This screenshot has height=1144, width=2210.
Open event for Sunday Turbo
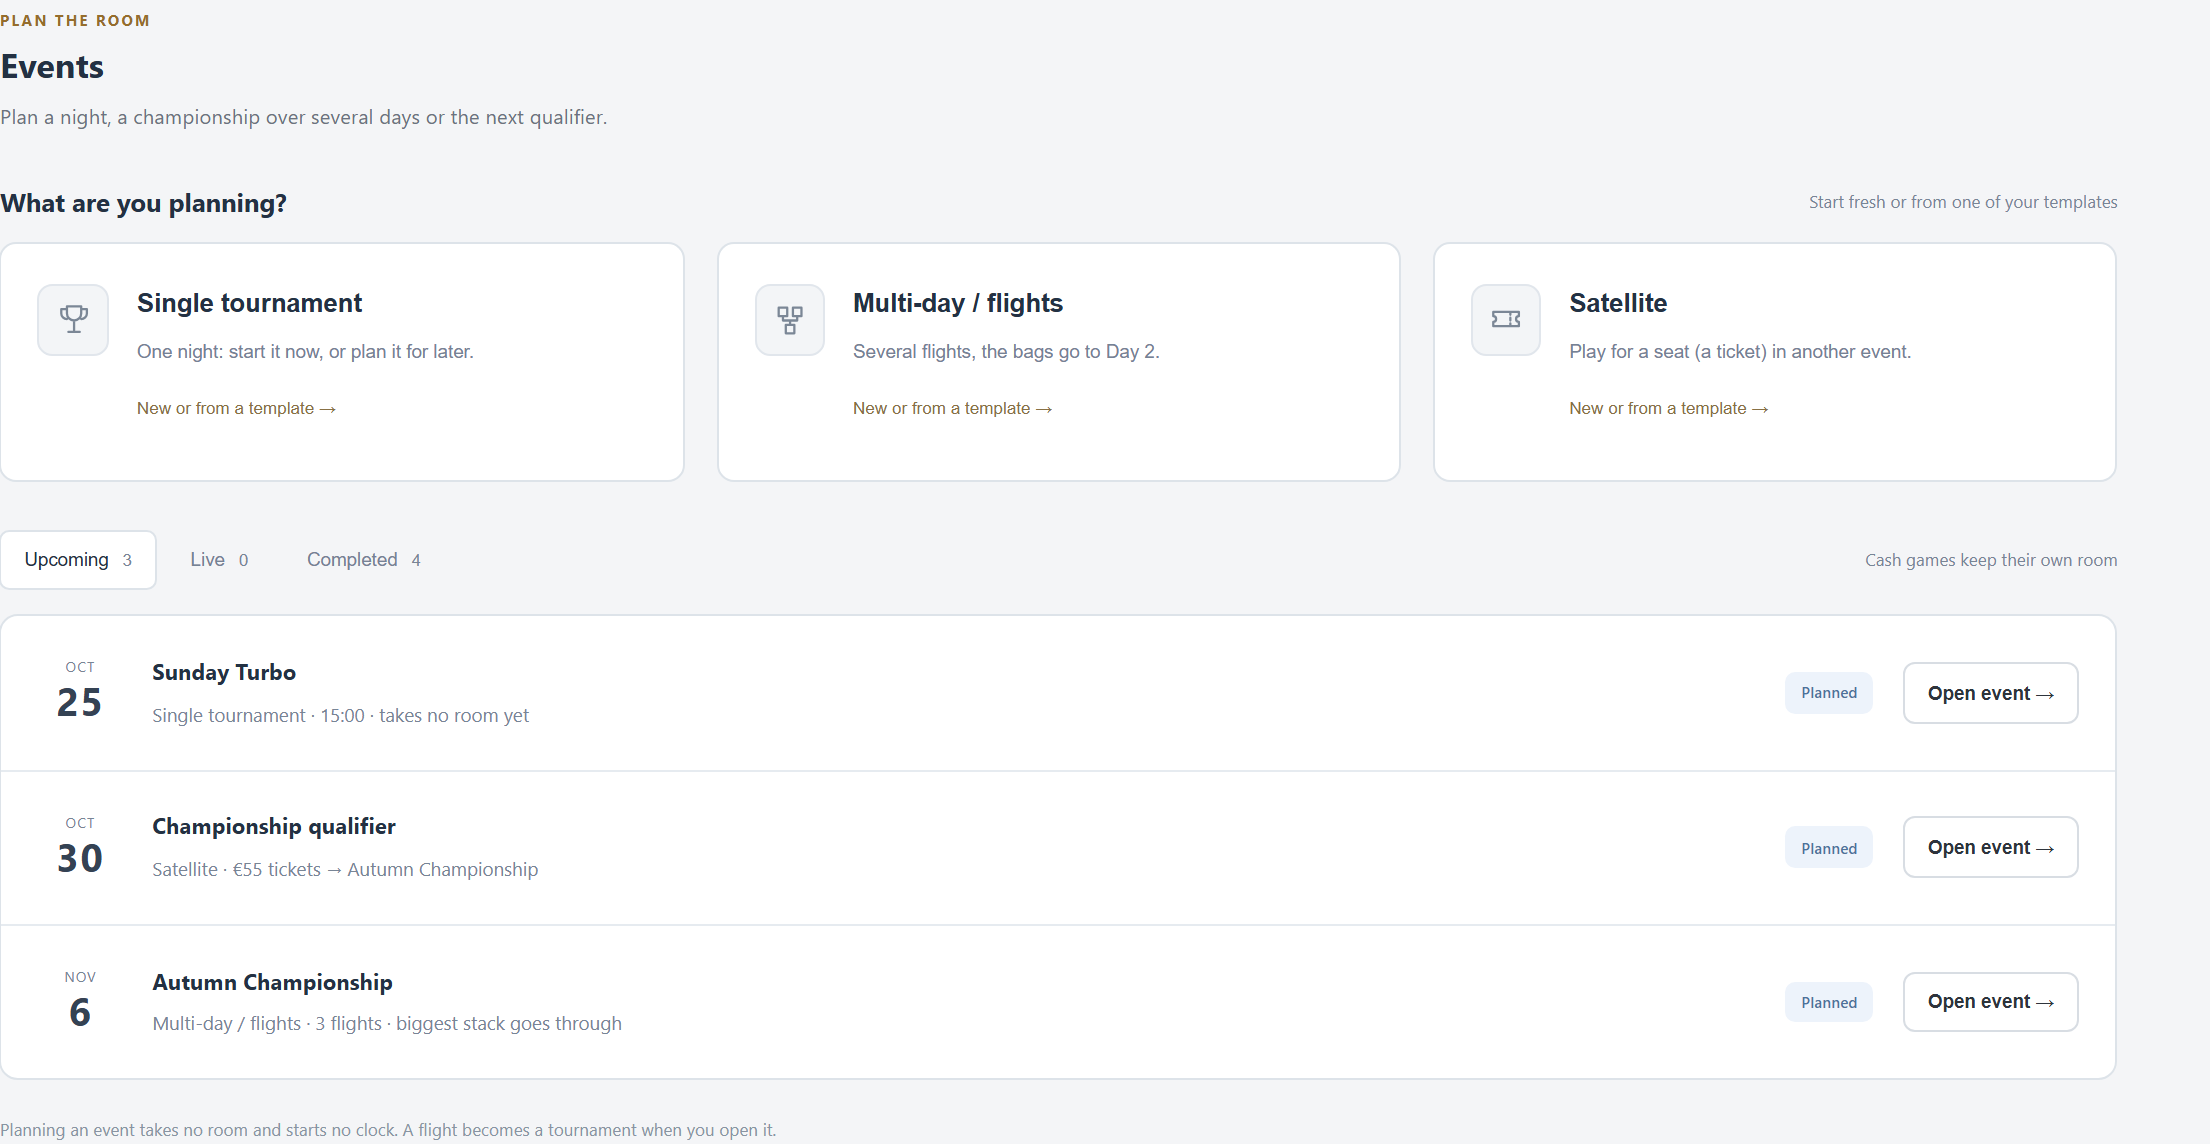coord(1990,693)
